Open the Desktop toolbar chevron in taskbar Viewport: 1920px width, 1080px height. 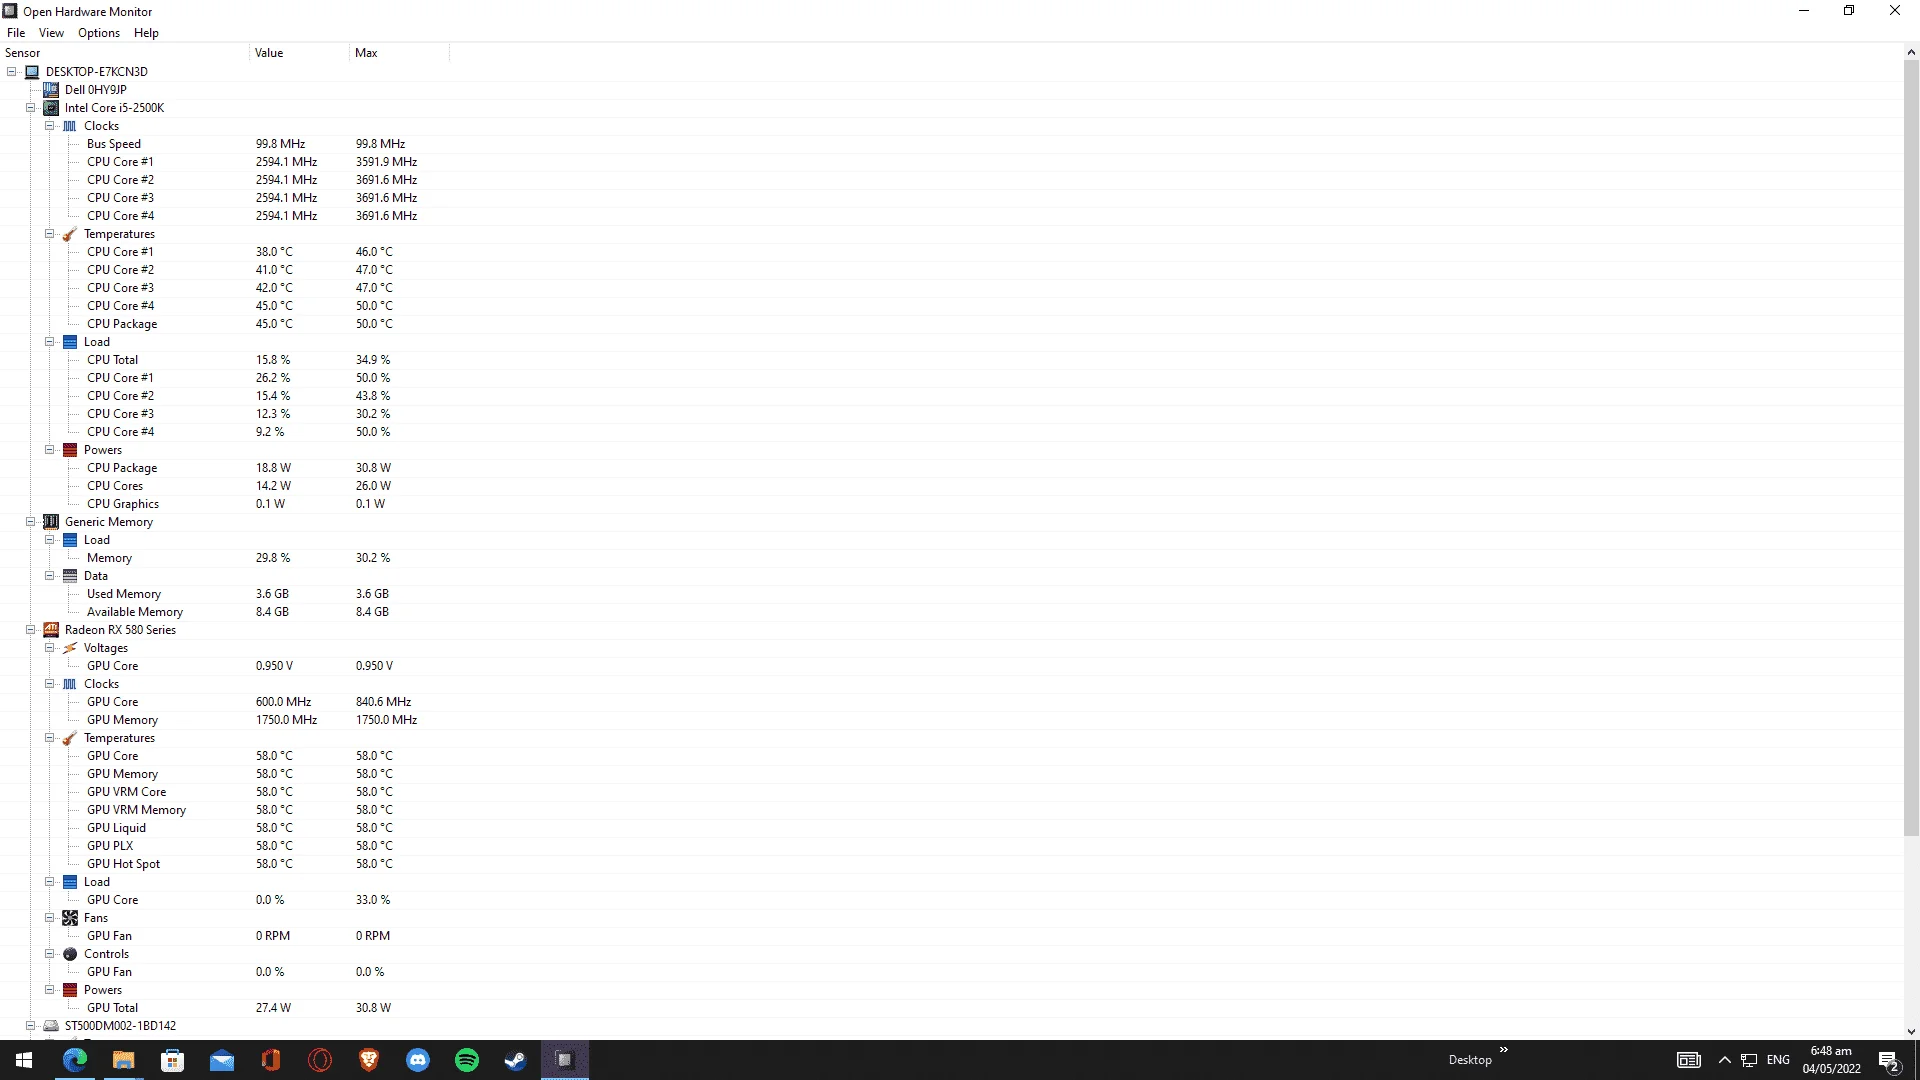(1503, 1050)
